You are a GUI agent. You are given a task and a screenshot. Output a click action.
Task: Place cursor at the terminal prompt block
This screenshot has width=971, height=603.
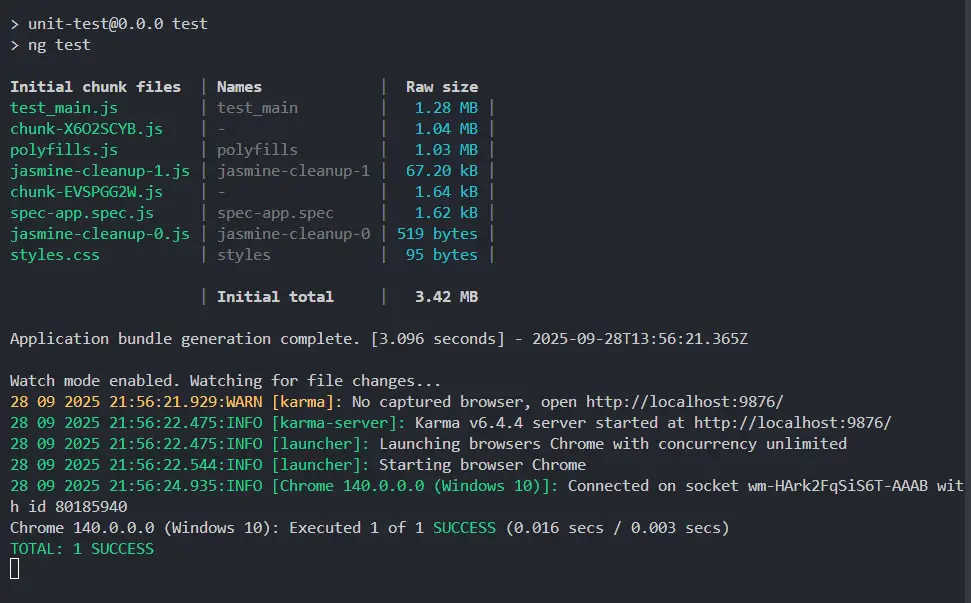pos(14,569)
